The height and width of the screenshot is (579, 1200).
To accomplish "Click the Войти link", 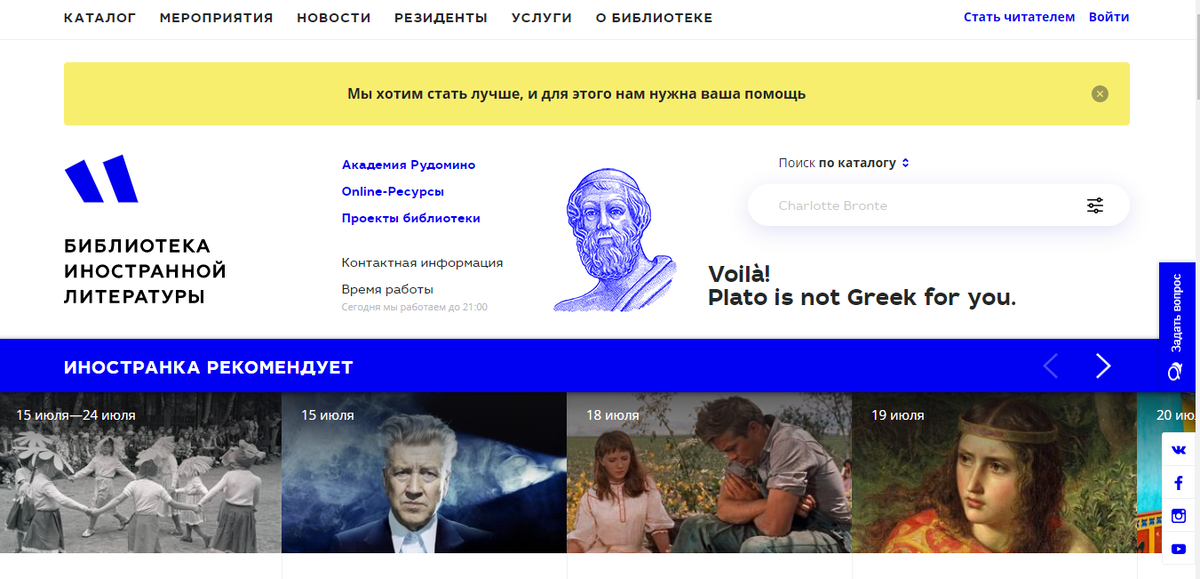I will 1109,17.
